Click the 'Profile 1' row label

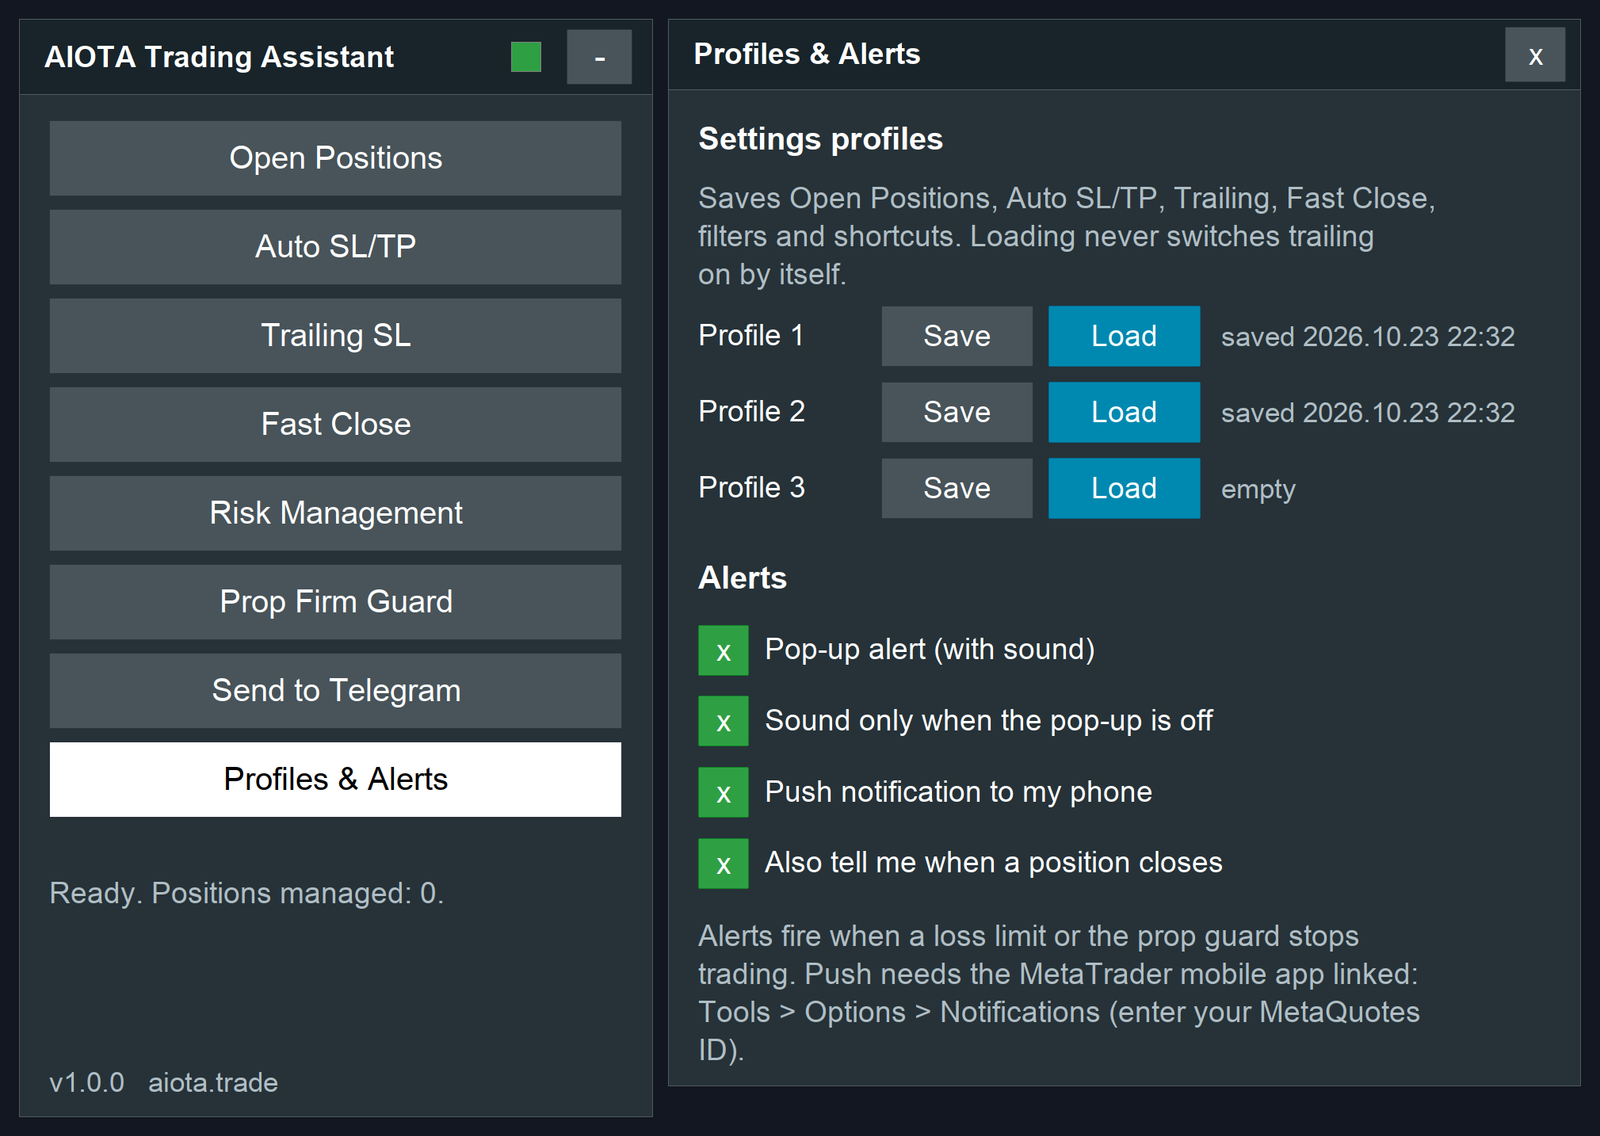pos(751,335)
